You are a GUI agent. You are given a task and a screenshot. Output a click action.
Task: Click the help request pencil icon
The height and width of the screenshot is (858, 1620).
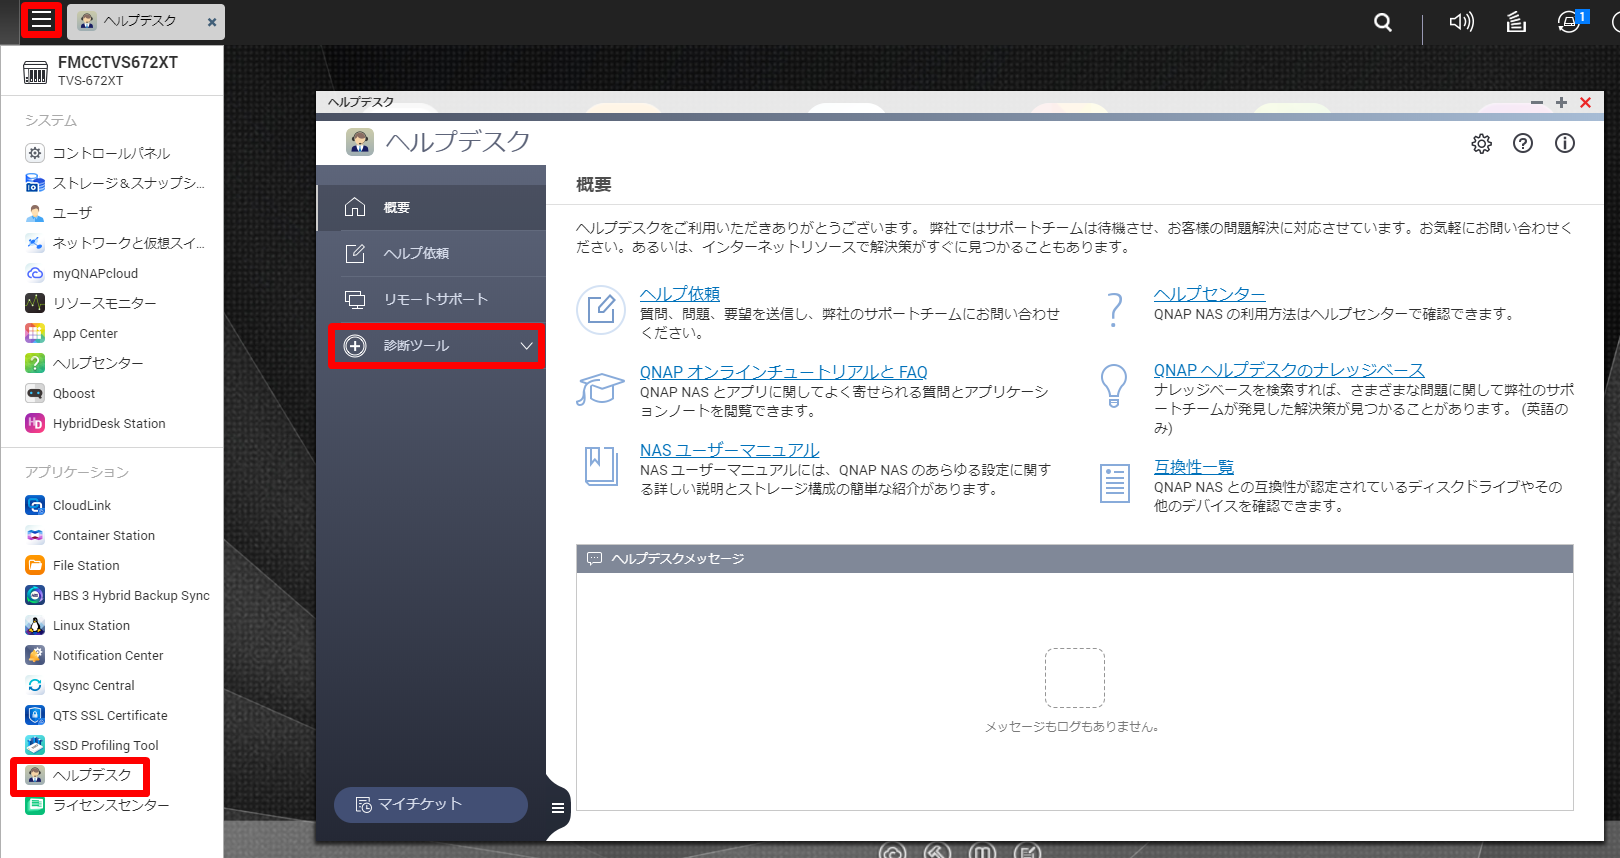(x=601, y=310)
